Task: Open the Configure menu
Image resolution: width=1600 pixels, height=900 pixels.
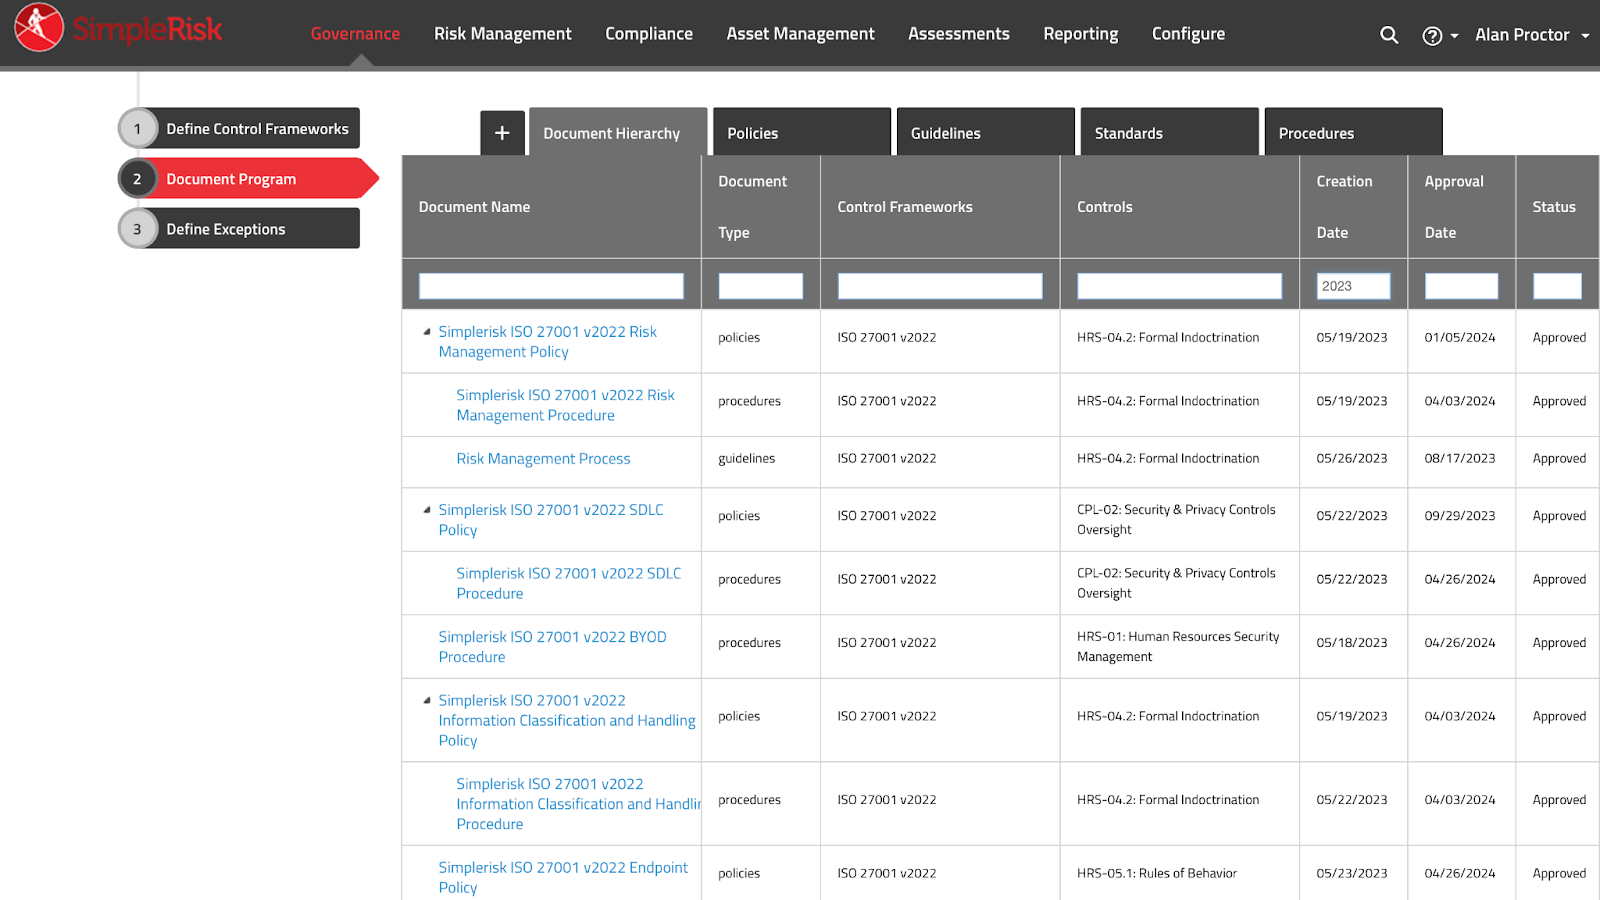Action: click(1188, 34)
